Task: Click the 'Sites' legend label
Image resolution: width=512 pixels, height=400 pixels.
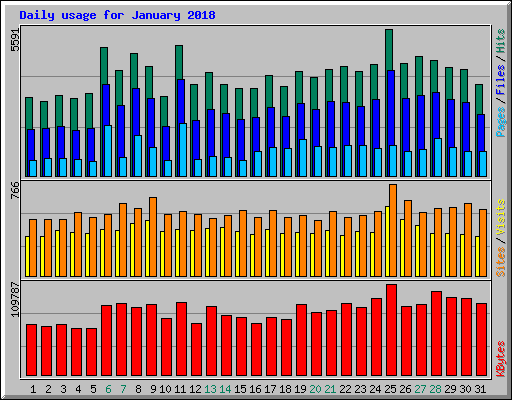Action: pyautogui.click(x=501, y=262)
